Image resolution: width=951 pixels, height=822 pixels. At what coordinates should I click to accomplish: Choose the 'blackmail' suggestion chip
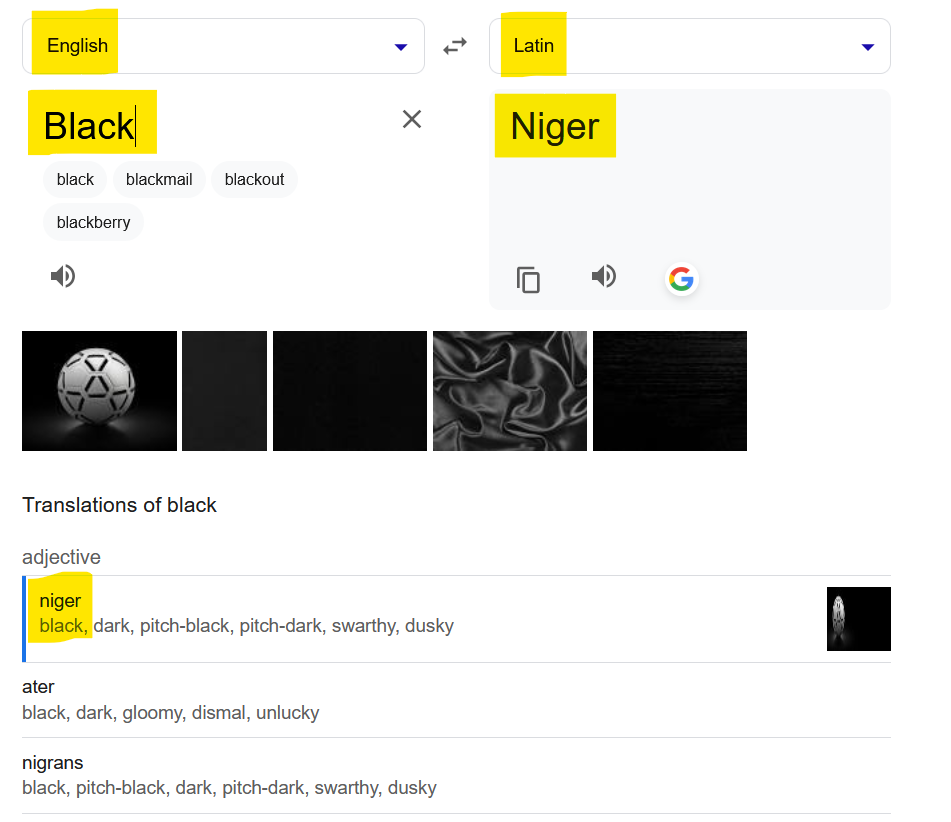tap(159, 180)
